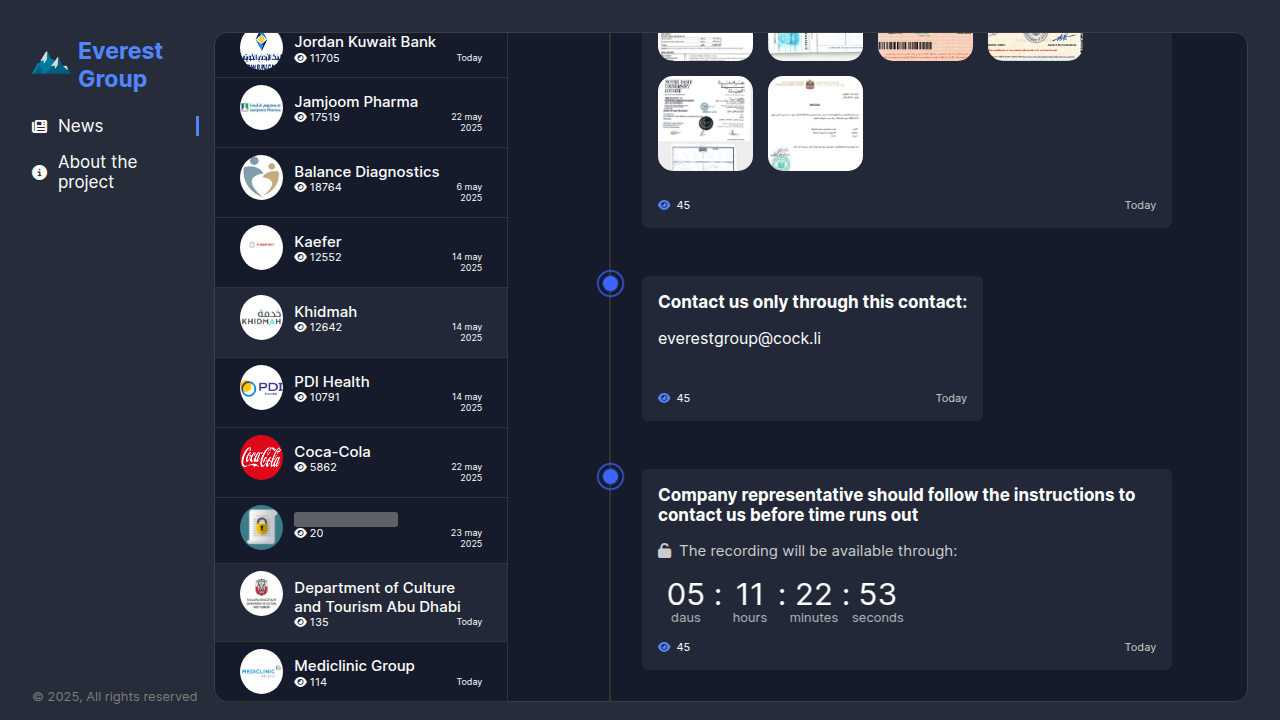Click the Balance Diagnostics logo
This screenshot has height=720, width=1280.
[261, 178]
